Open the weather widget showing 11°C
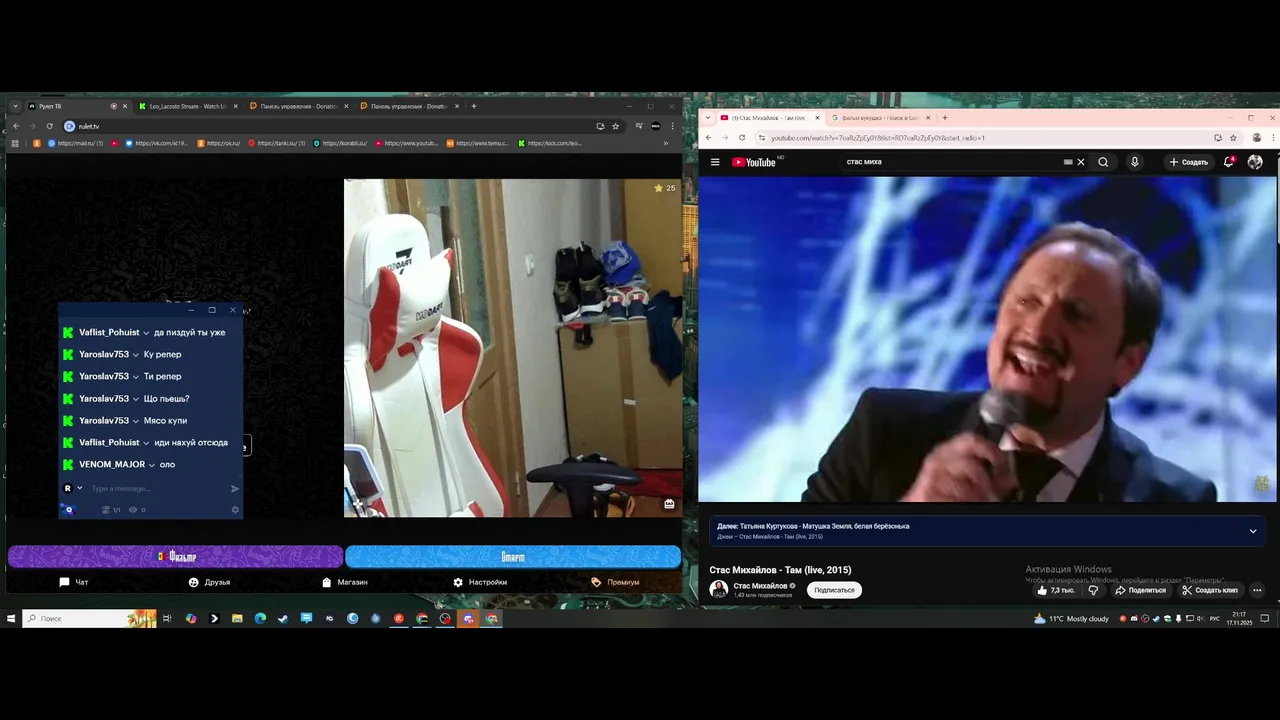 click(x=1072, y=619)
